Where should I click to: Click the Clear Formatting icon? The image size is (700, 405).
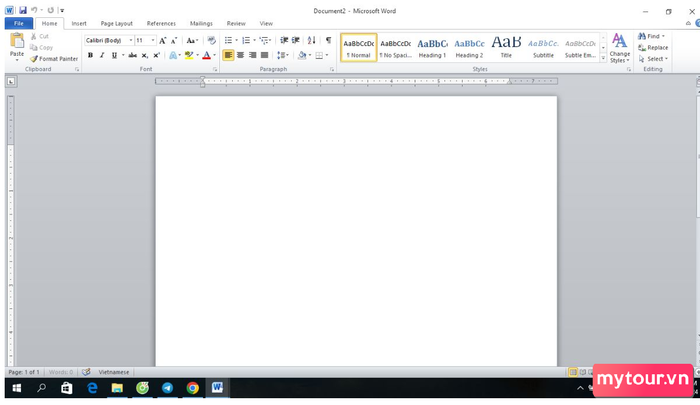pos(212,41)
